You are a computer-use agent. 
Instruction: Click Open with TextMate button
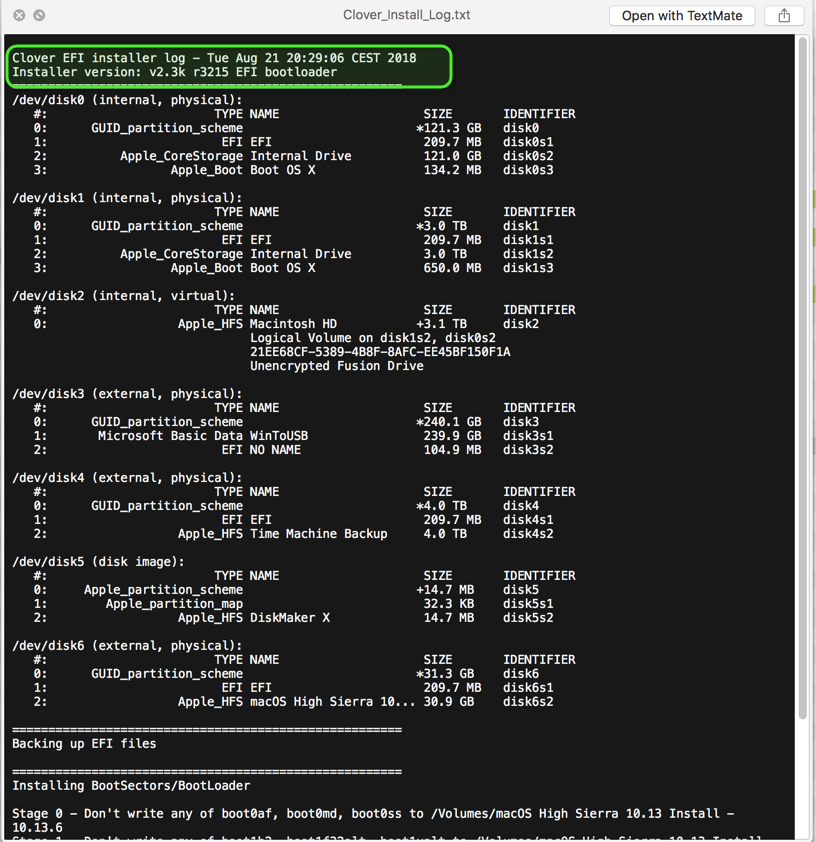tap(682, 16)
